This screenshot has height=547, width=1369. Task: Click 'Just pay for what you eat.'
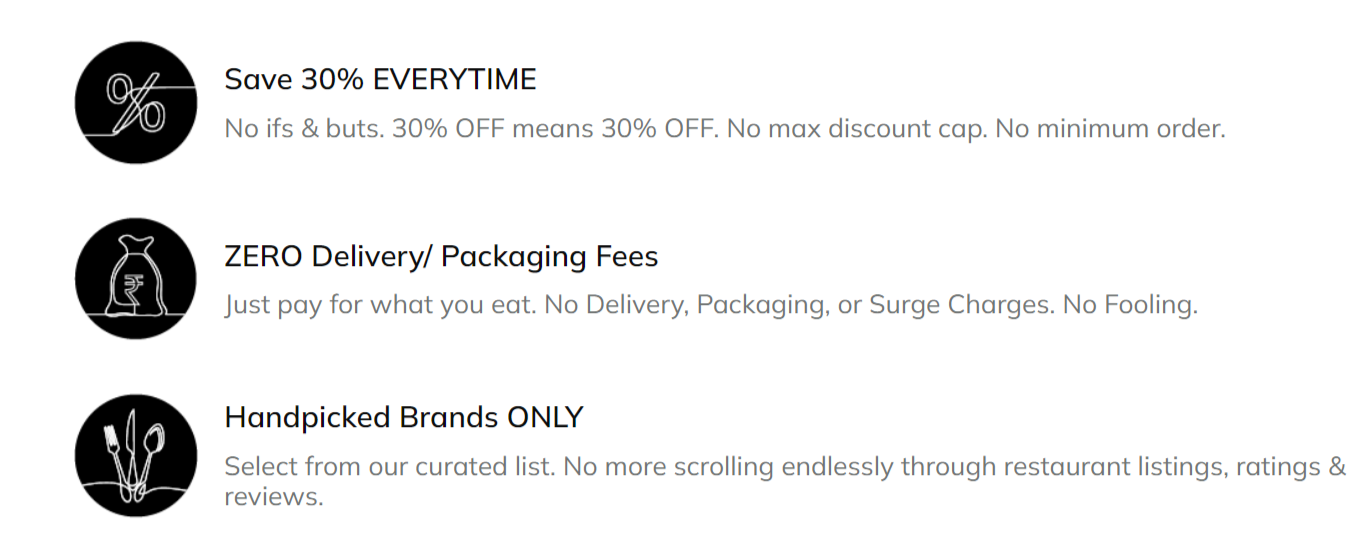[380, 304]
